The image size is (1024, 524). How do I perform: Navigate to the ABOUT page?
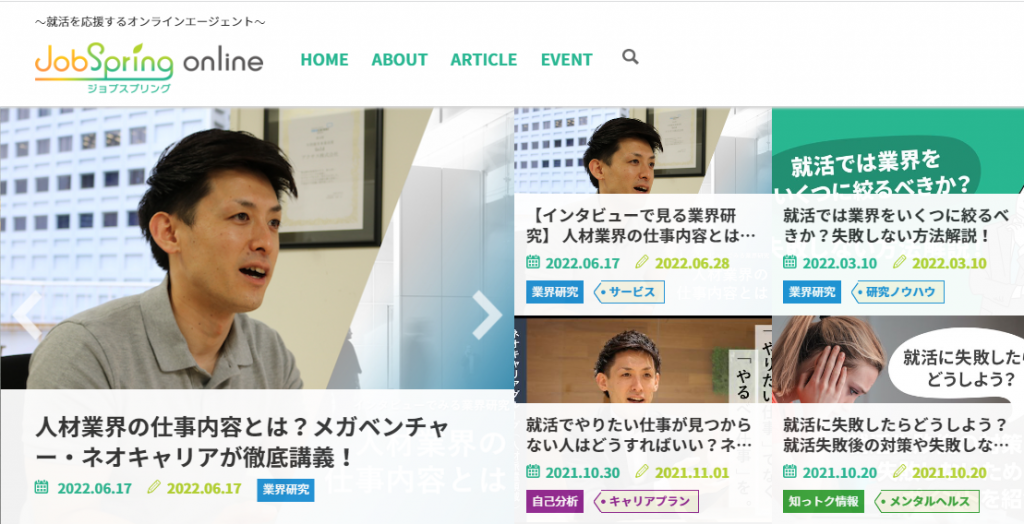[x=400, y=59]
